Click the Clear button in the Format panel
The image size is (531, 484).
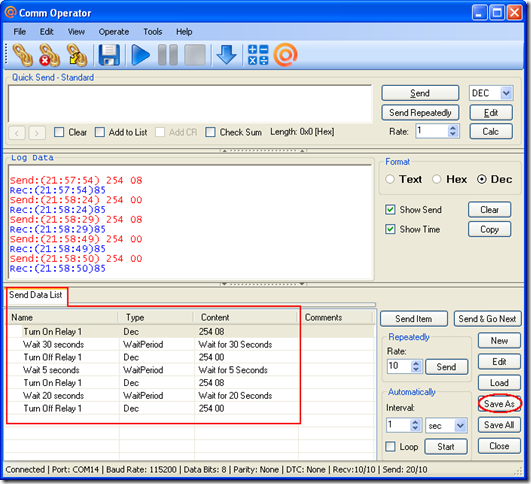489,210
